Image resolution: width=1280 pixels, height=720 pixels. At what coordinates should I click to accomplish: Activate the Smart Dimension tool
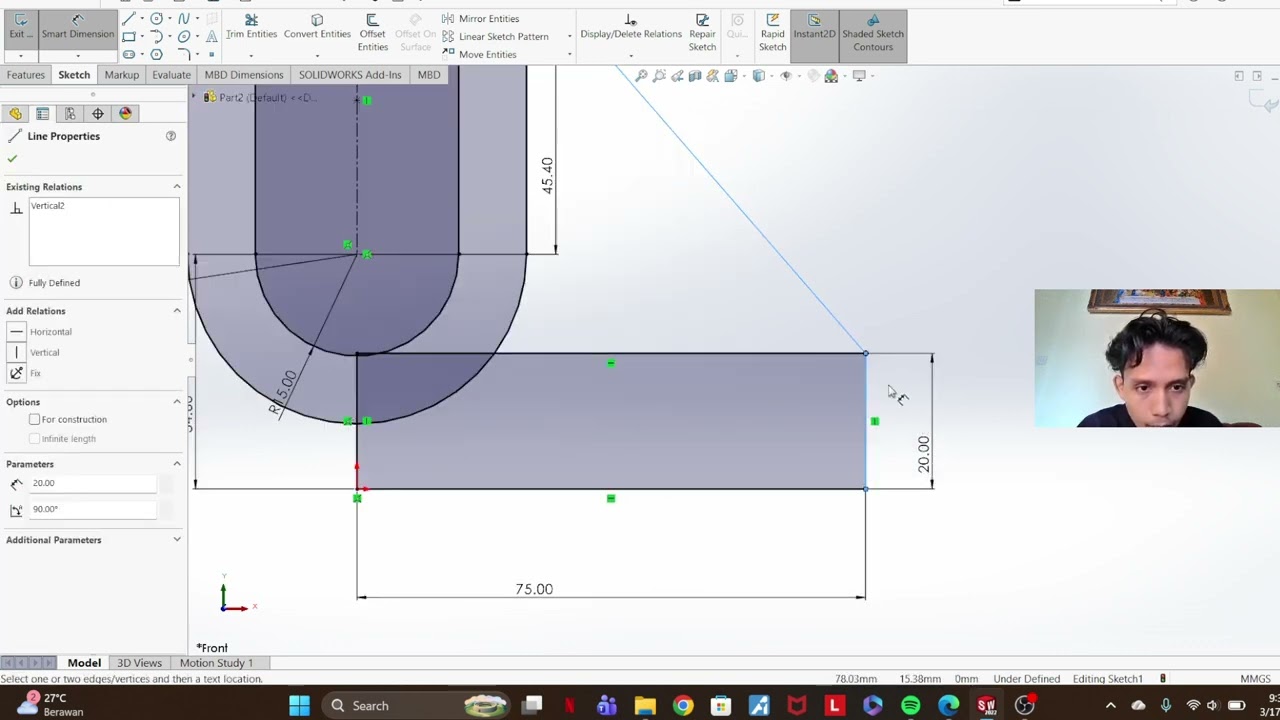(x=78, y=27)
